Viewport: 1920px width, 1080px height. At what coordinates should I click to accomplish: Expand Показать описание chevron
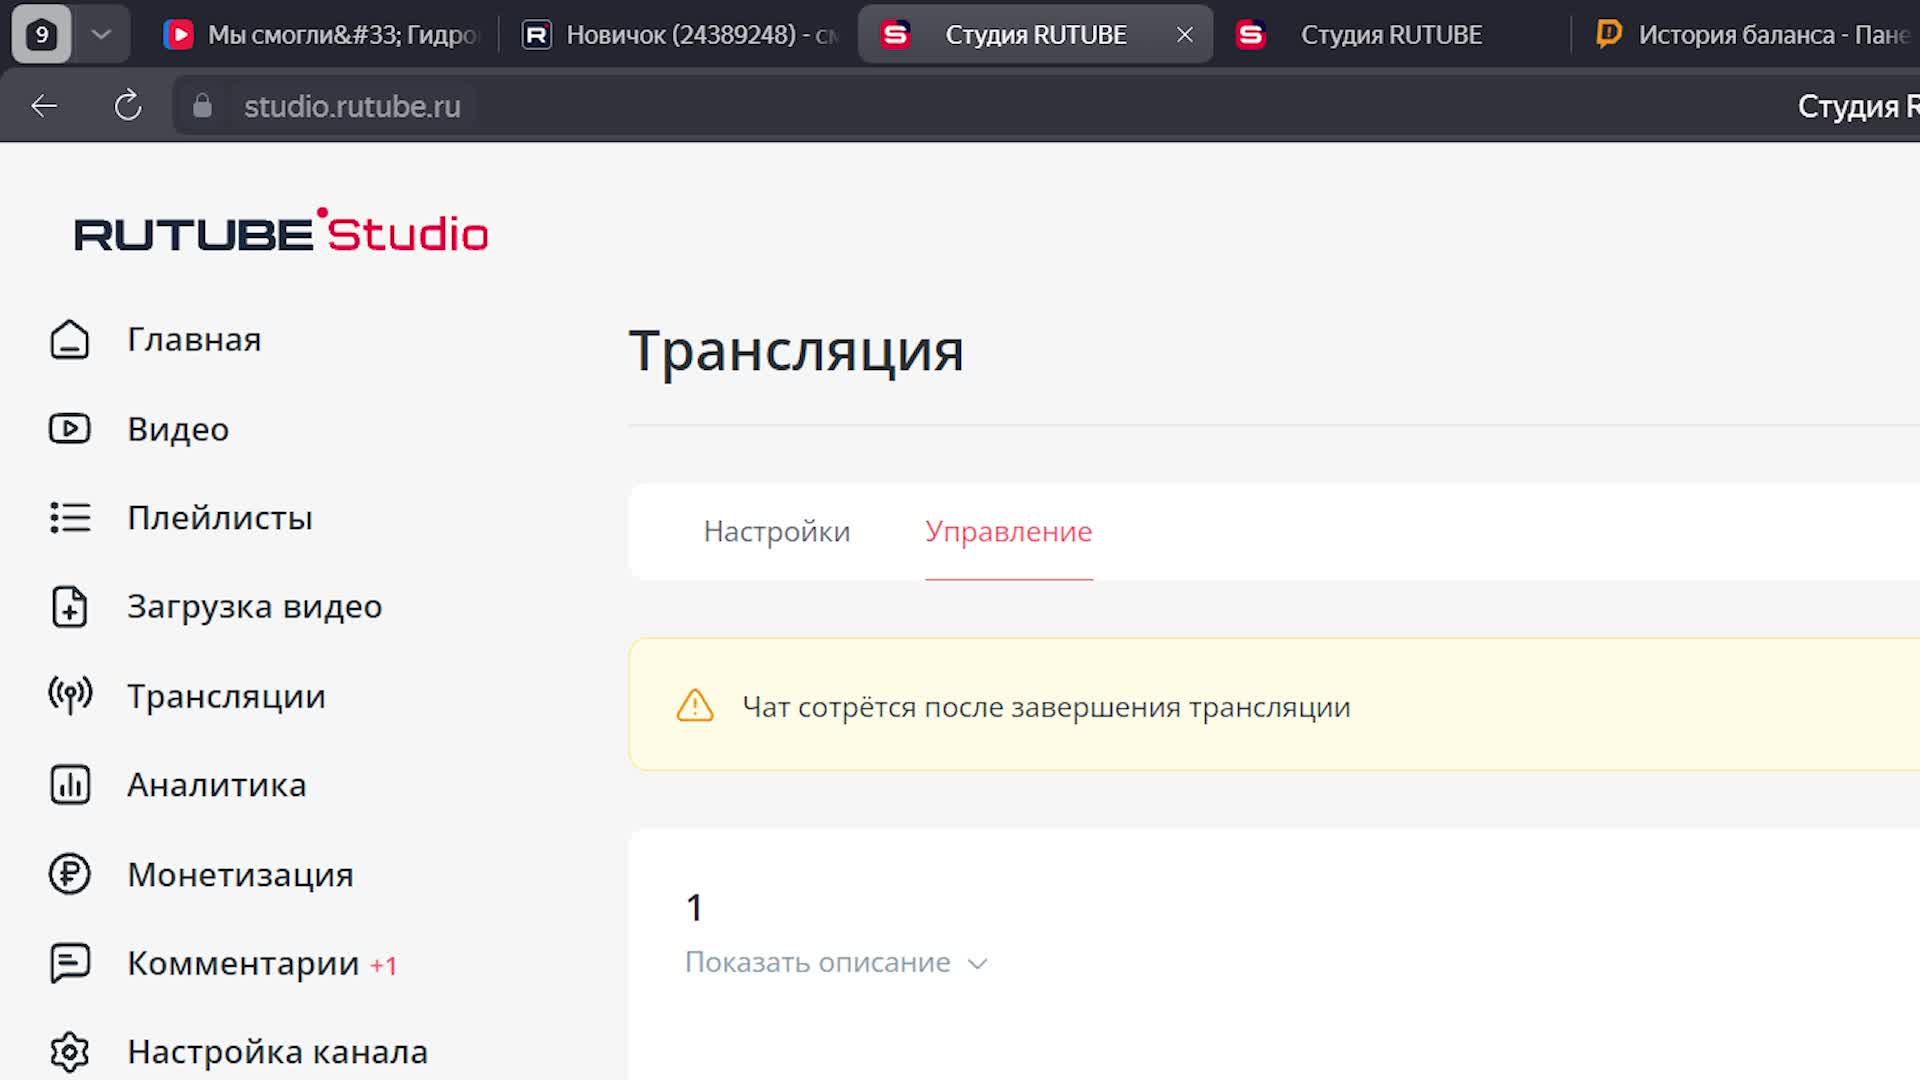coord(978,964)
